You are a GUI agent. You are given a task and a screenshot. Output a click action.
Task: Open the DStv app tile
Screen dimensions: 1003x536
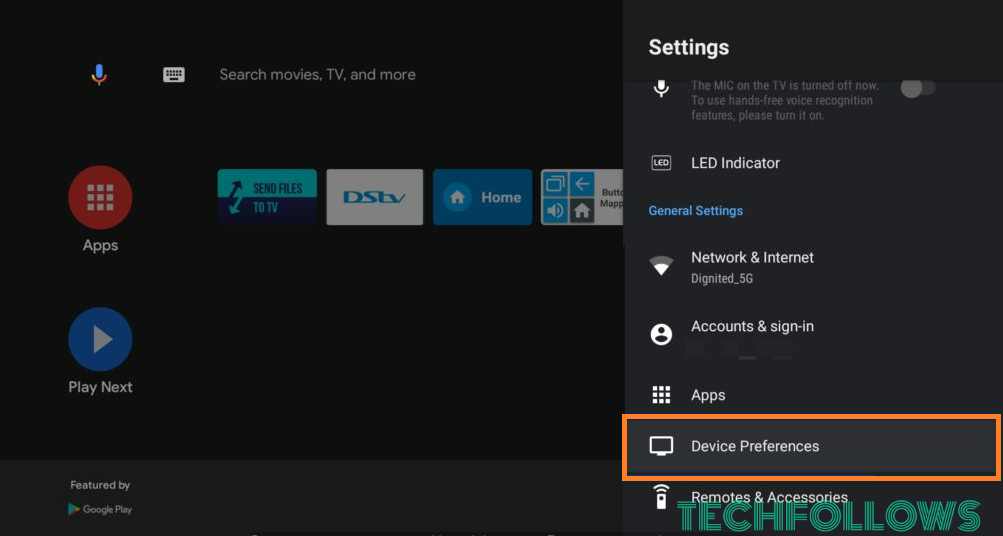(375, 197)
